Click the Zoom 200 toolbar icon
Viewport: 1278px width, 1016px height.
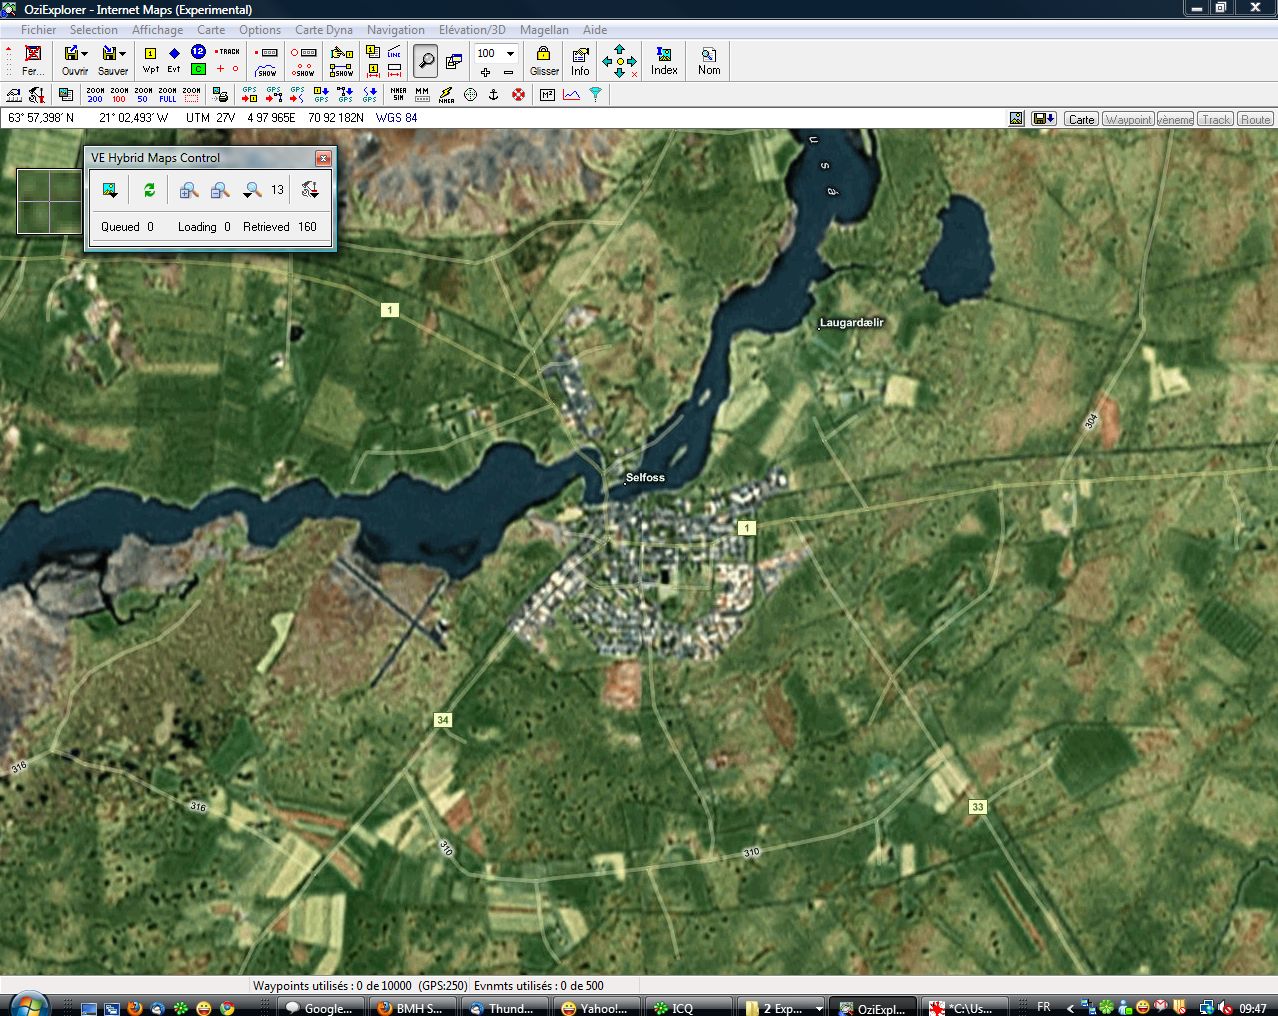[95, 94]
